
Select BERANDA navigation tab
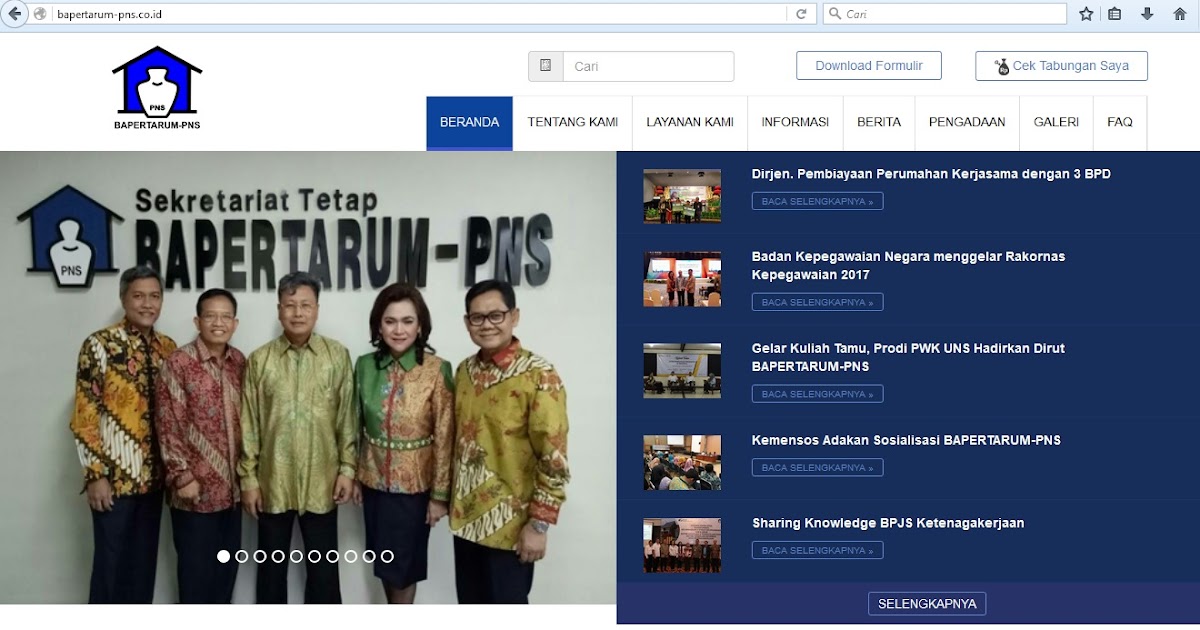click(x=469, y=122)
